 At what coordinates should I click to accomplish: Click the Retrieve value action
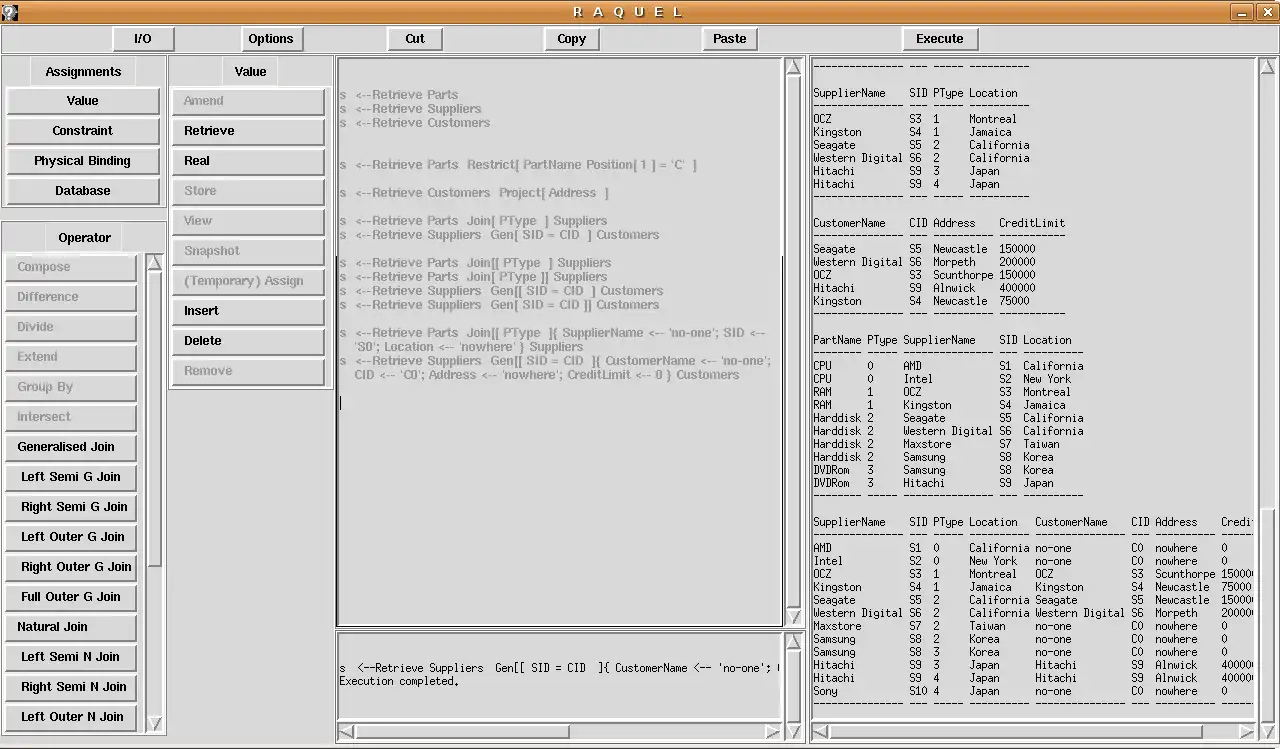[248, 131]
